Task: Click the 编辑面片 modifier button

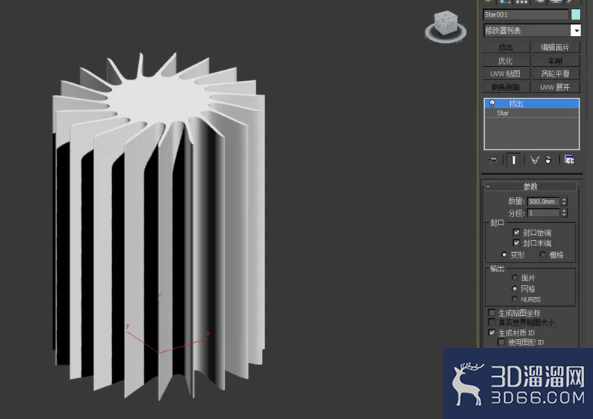Action: (x=555, y=47)
